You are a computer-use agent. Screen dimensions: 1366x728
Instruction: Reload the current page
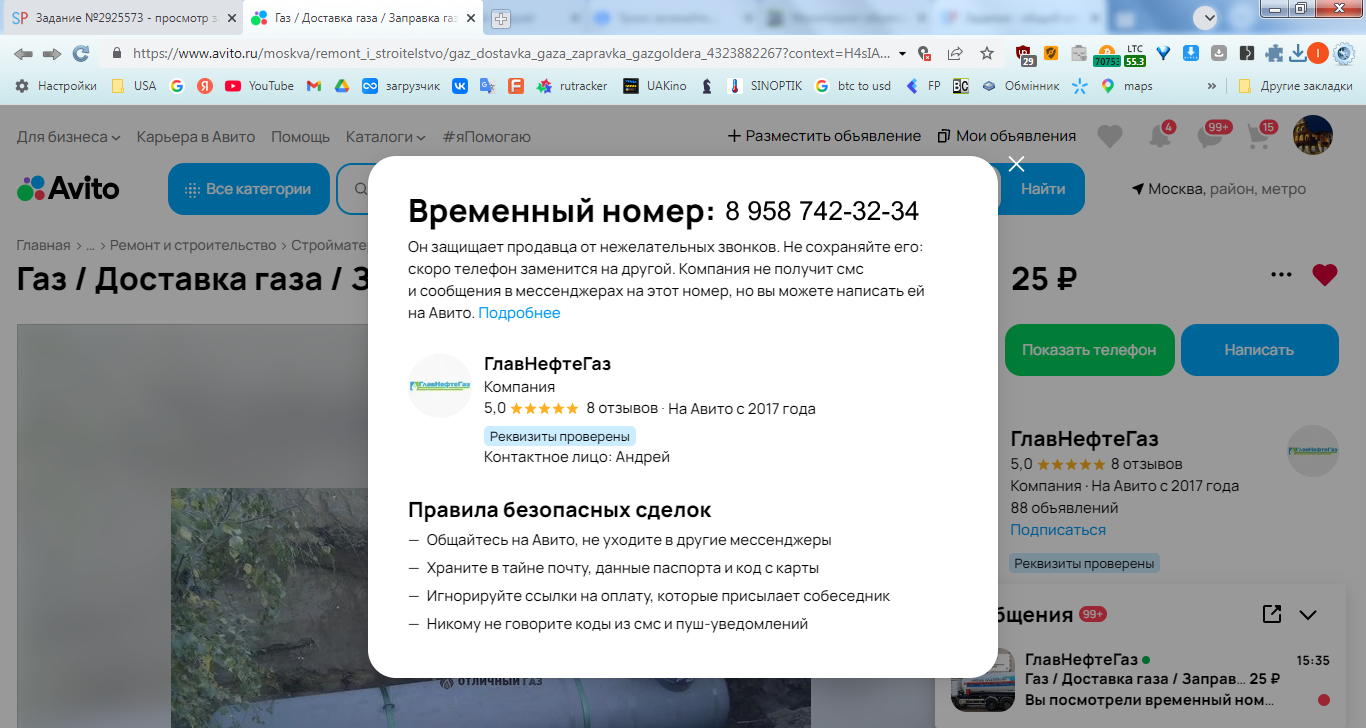point(81,53)
